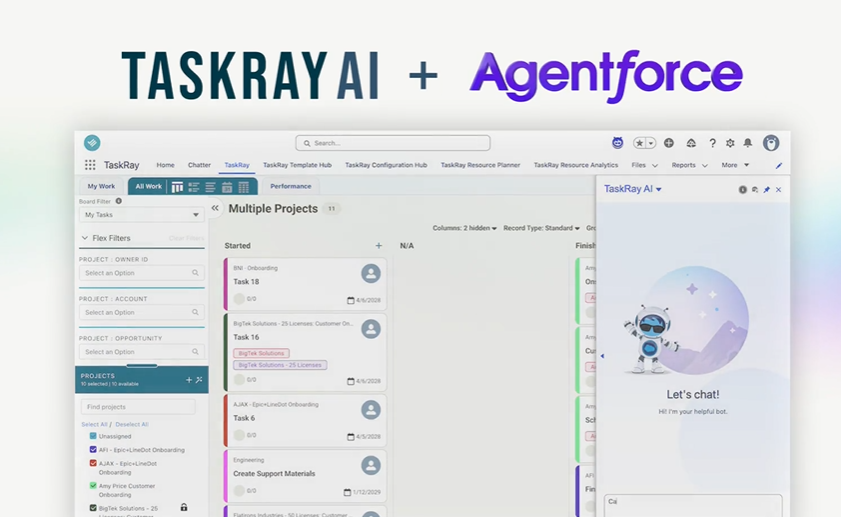The image size is (841, 517).
Task: Click the Board Filter info icon
Action: point(119,201)
